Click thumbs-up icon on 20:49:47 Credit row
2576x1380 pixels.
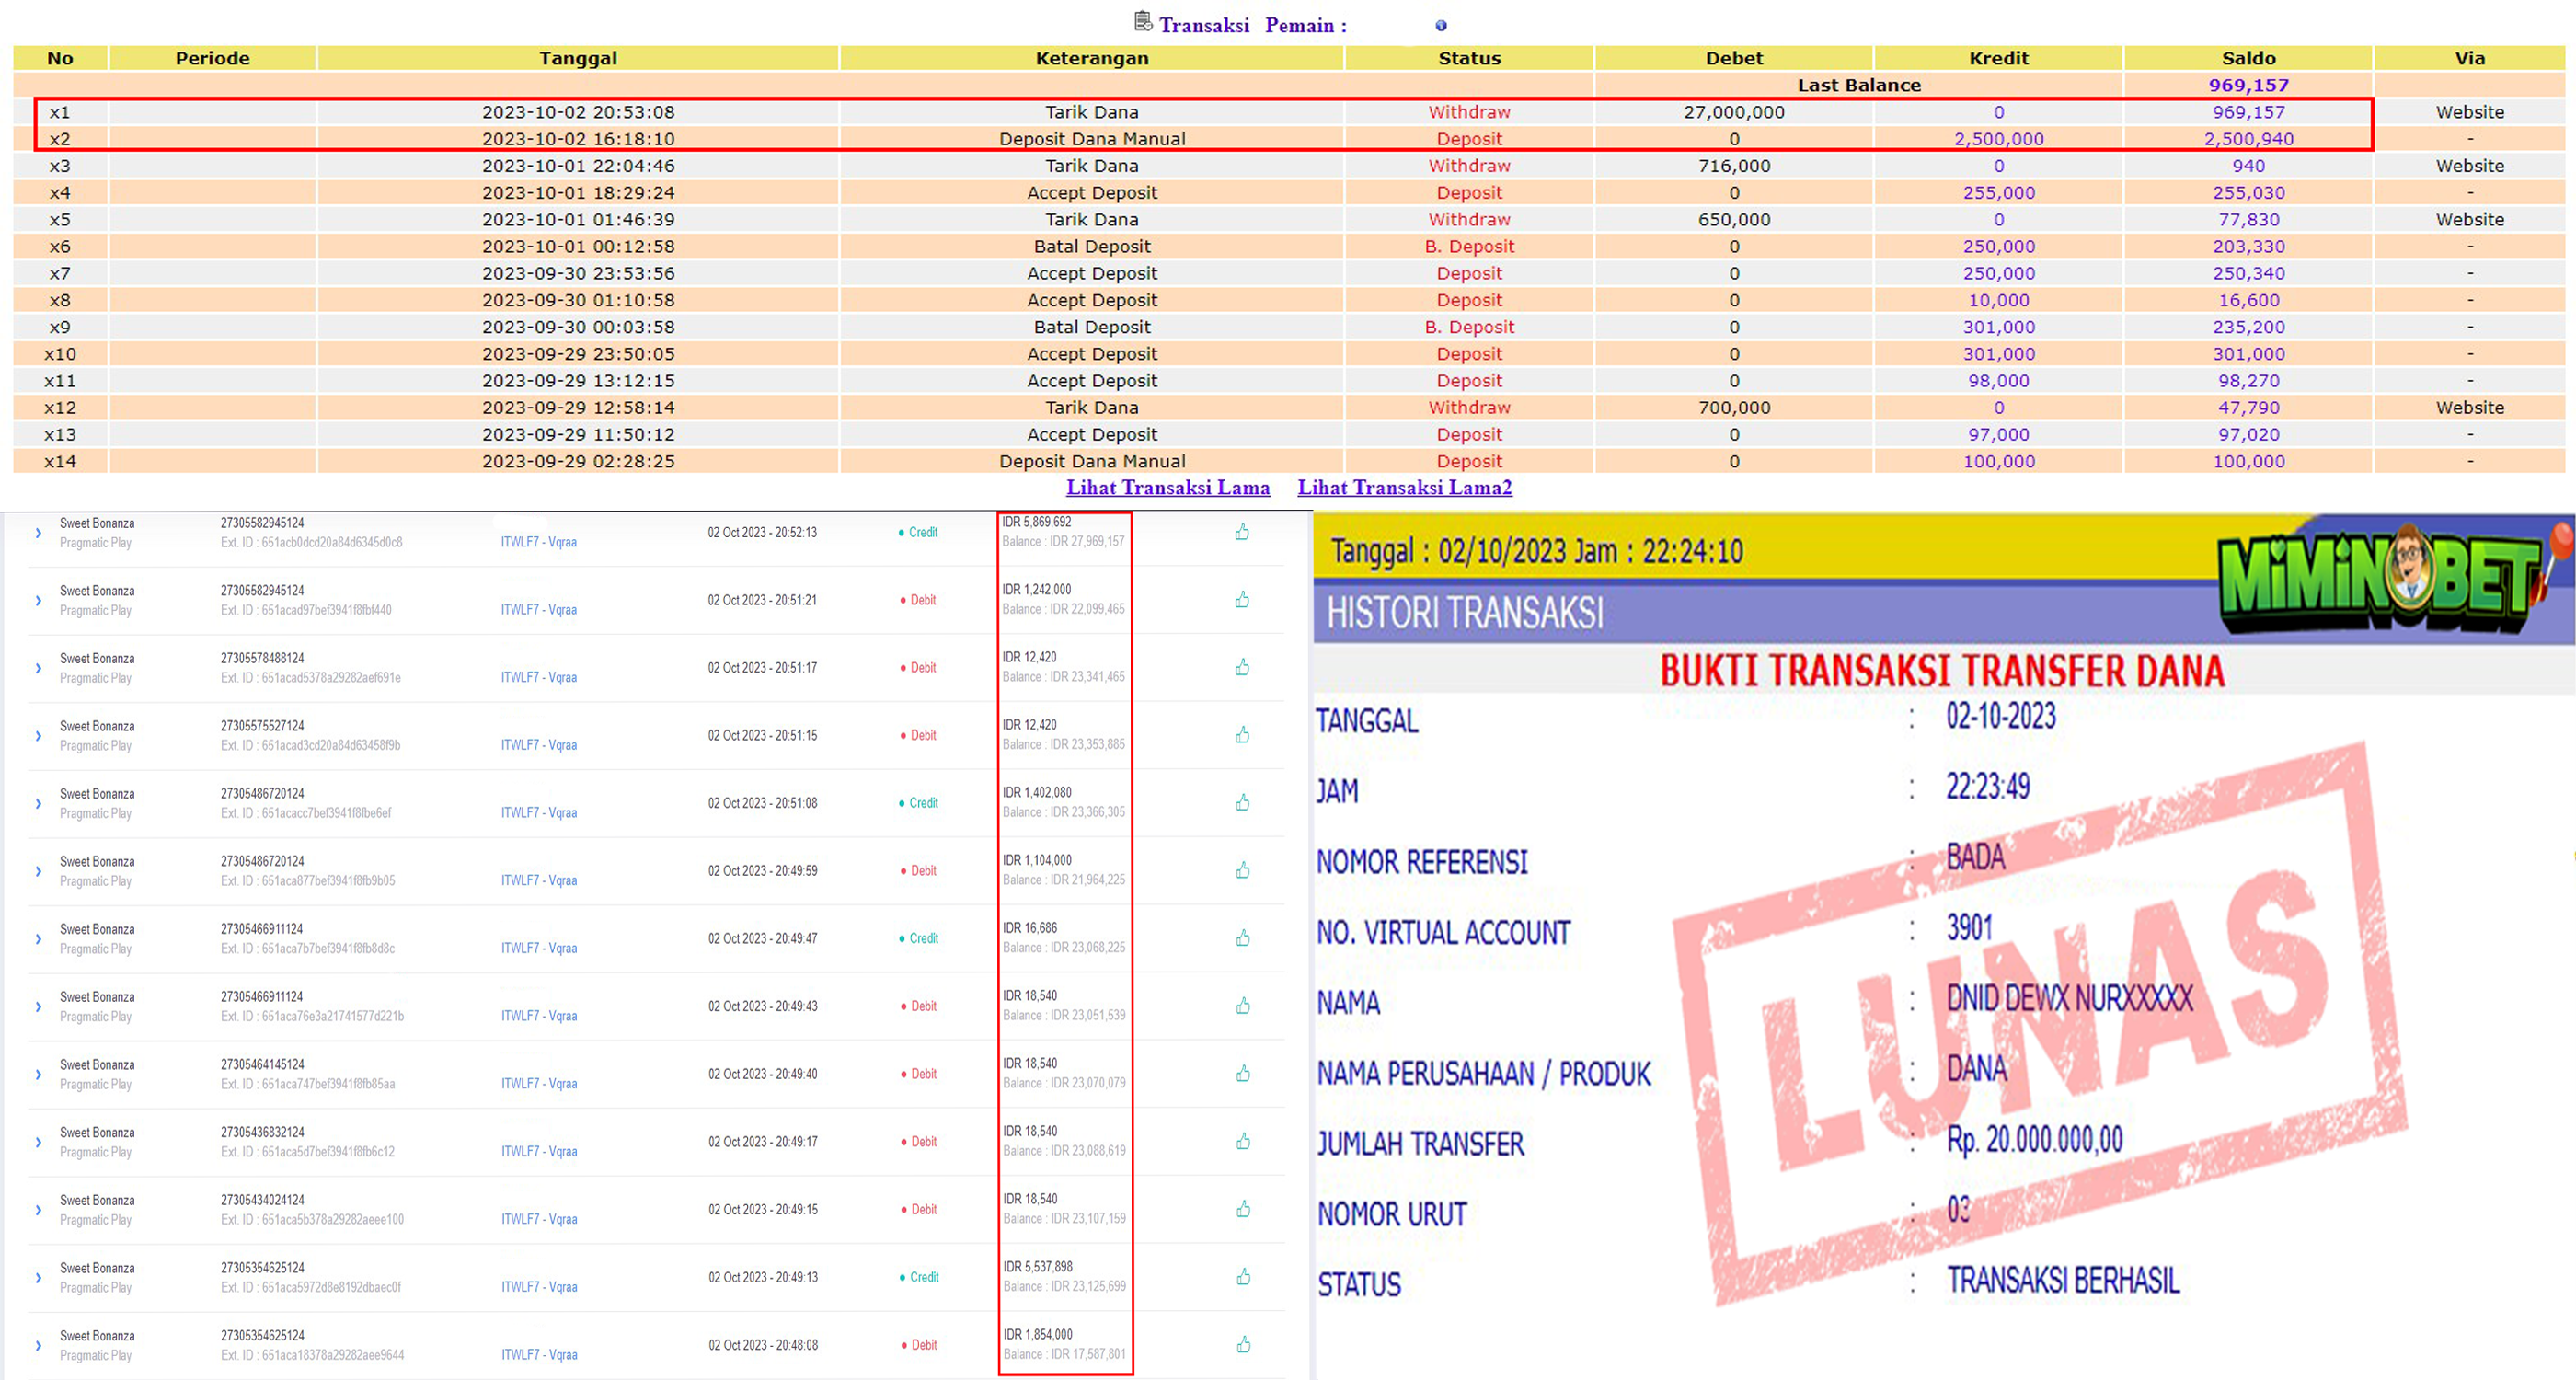[1242, 938]
